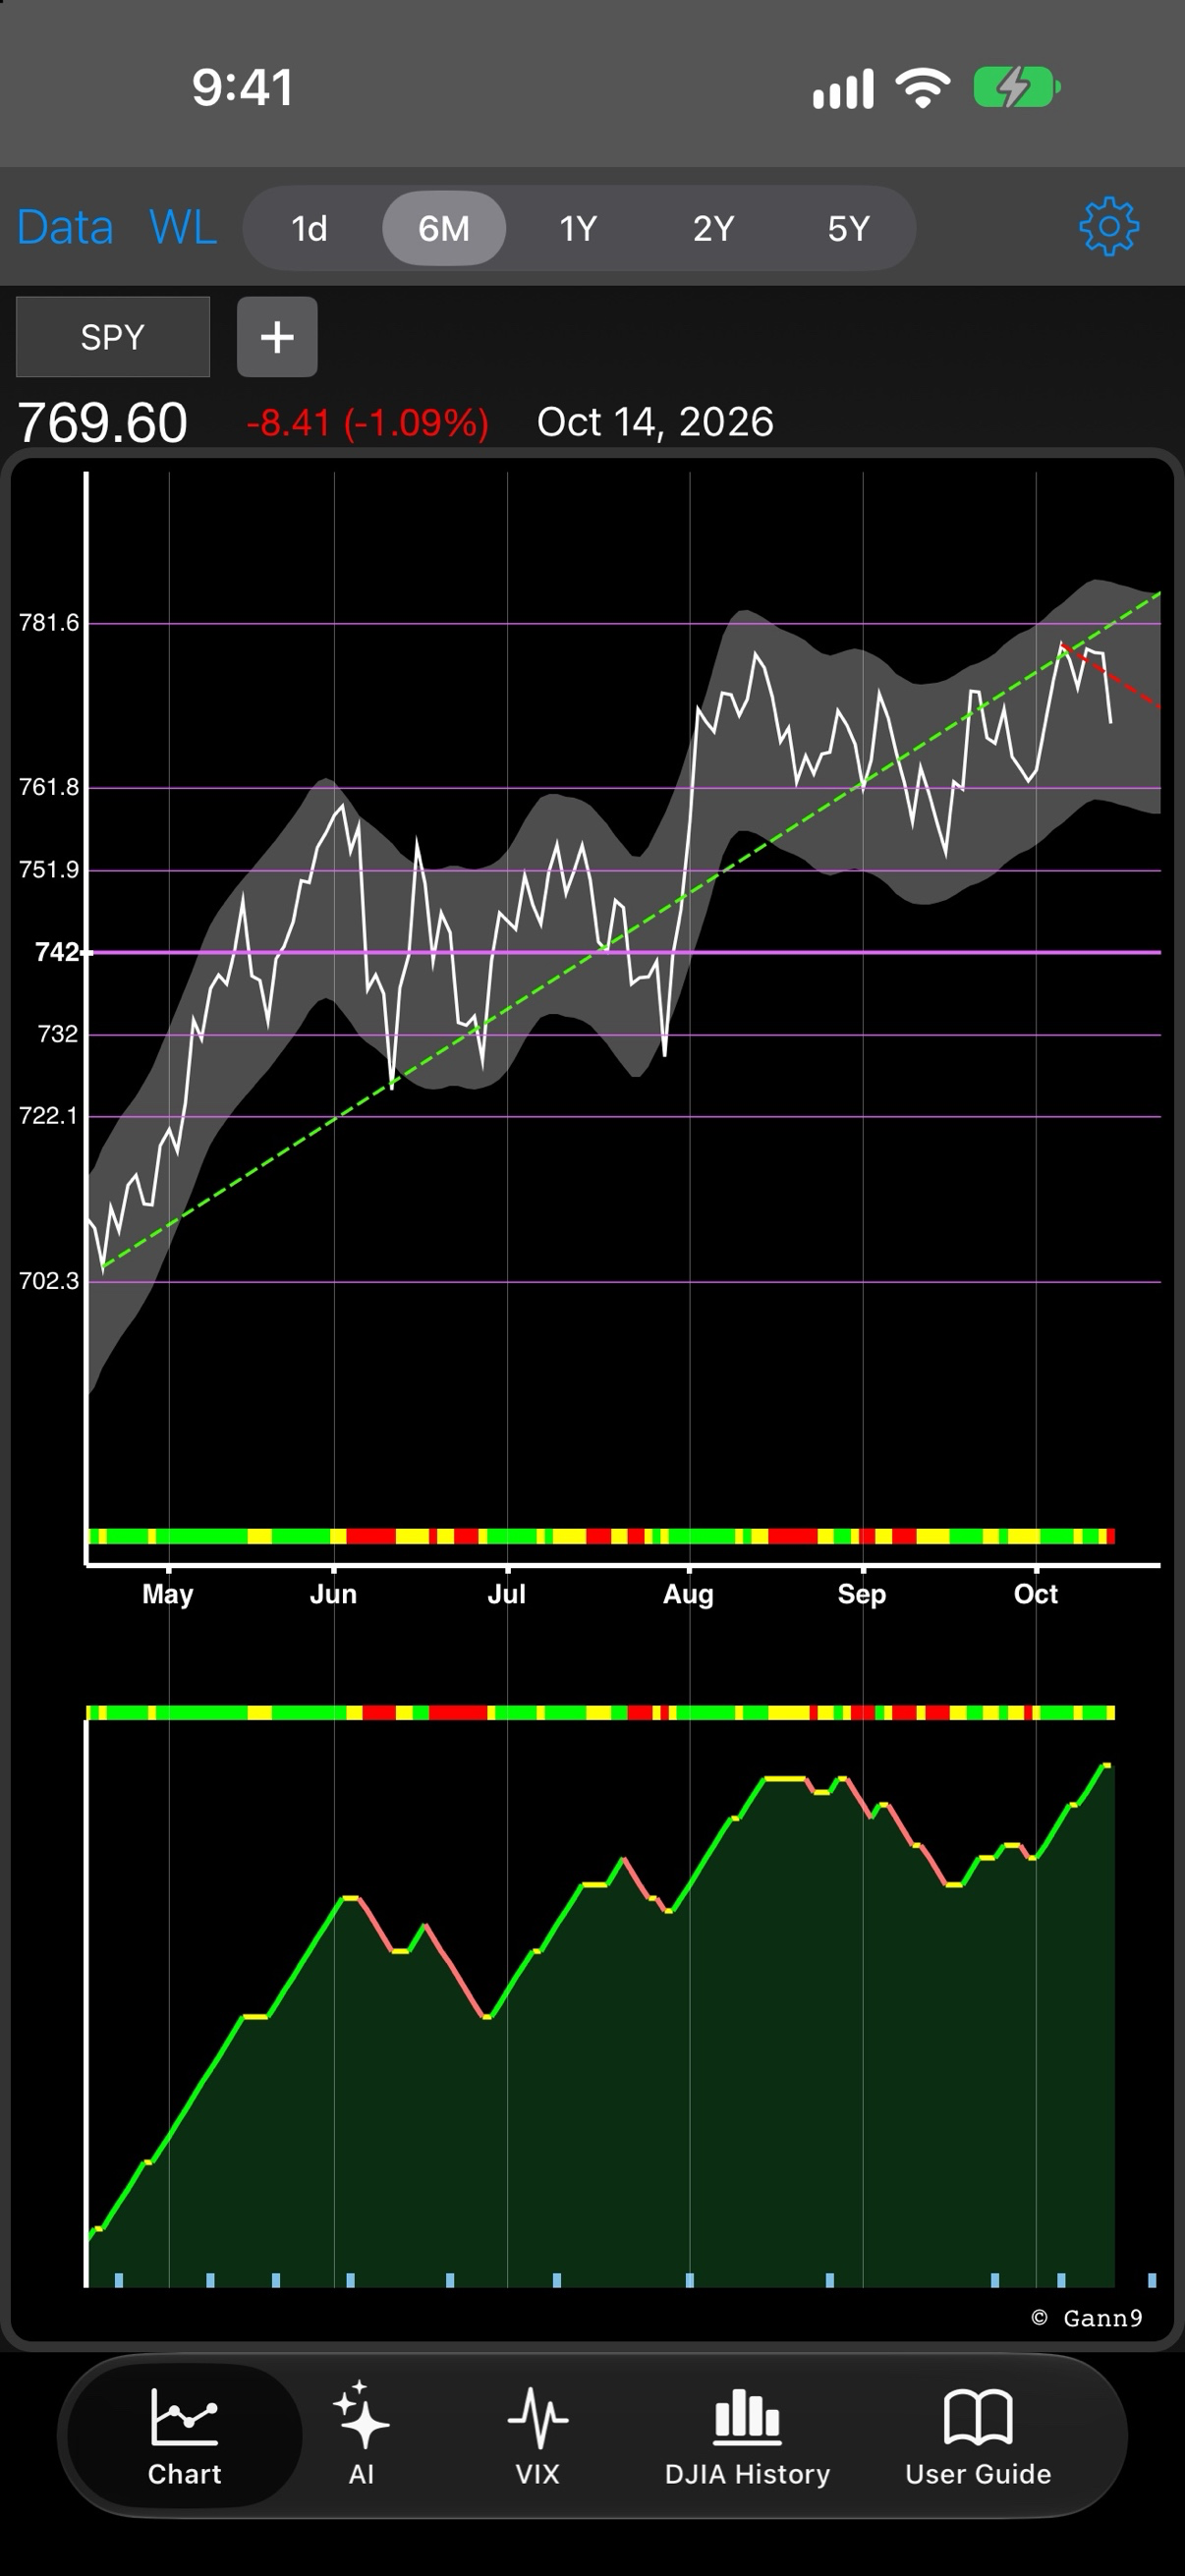Go to the DJIA History tab

click(x=747, y=2438)
